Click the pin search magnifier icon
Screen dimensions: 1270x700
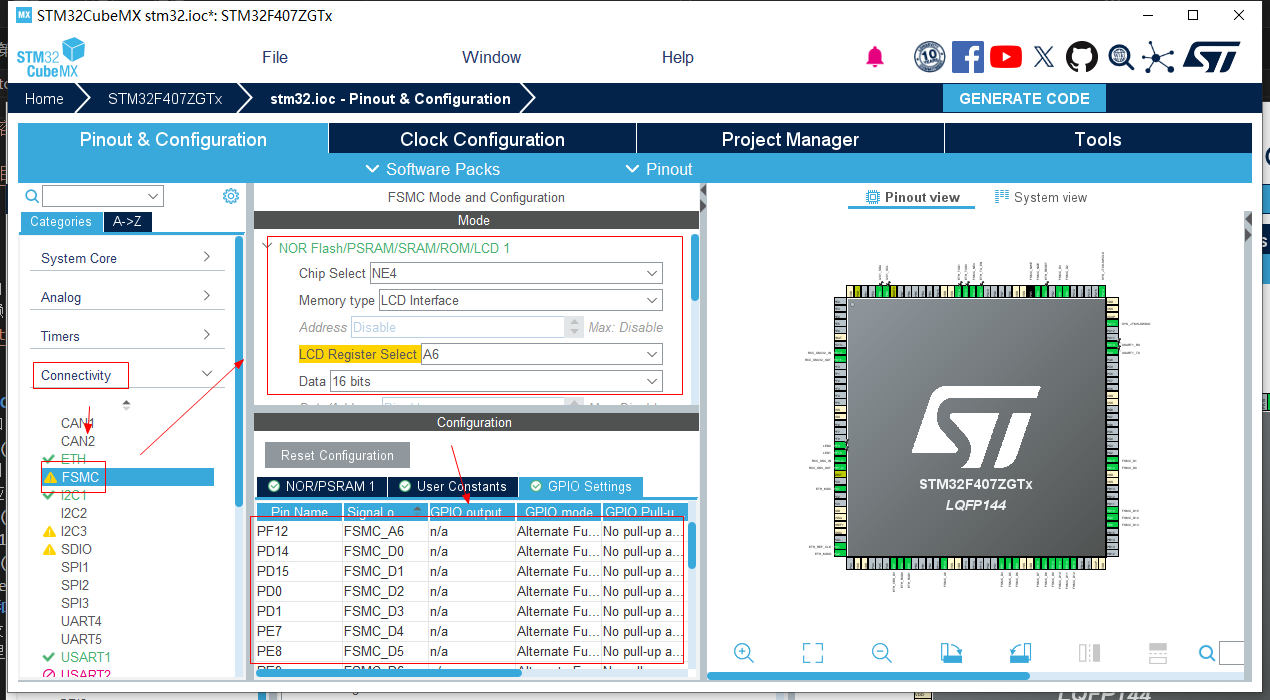(1207, 654)
